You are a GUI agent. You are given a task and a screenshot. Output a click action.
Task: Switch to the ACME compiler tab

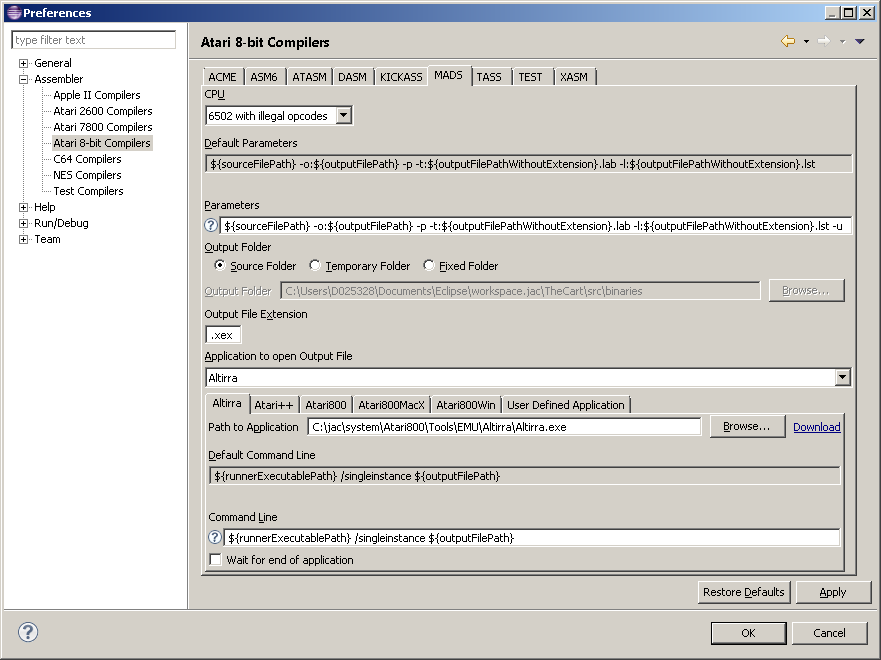coord(222,77)
